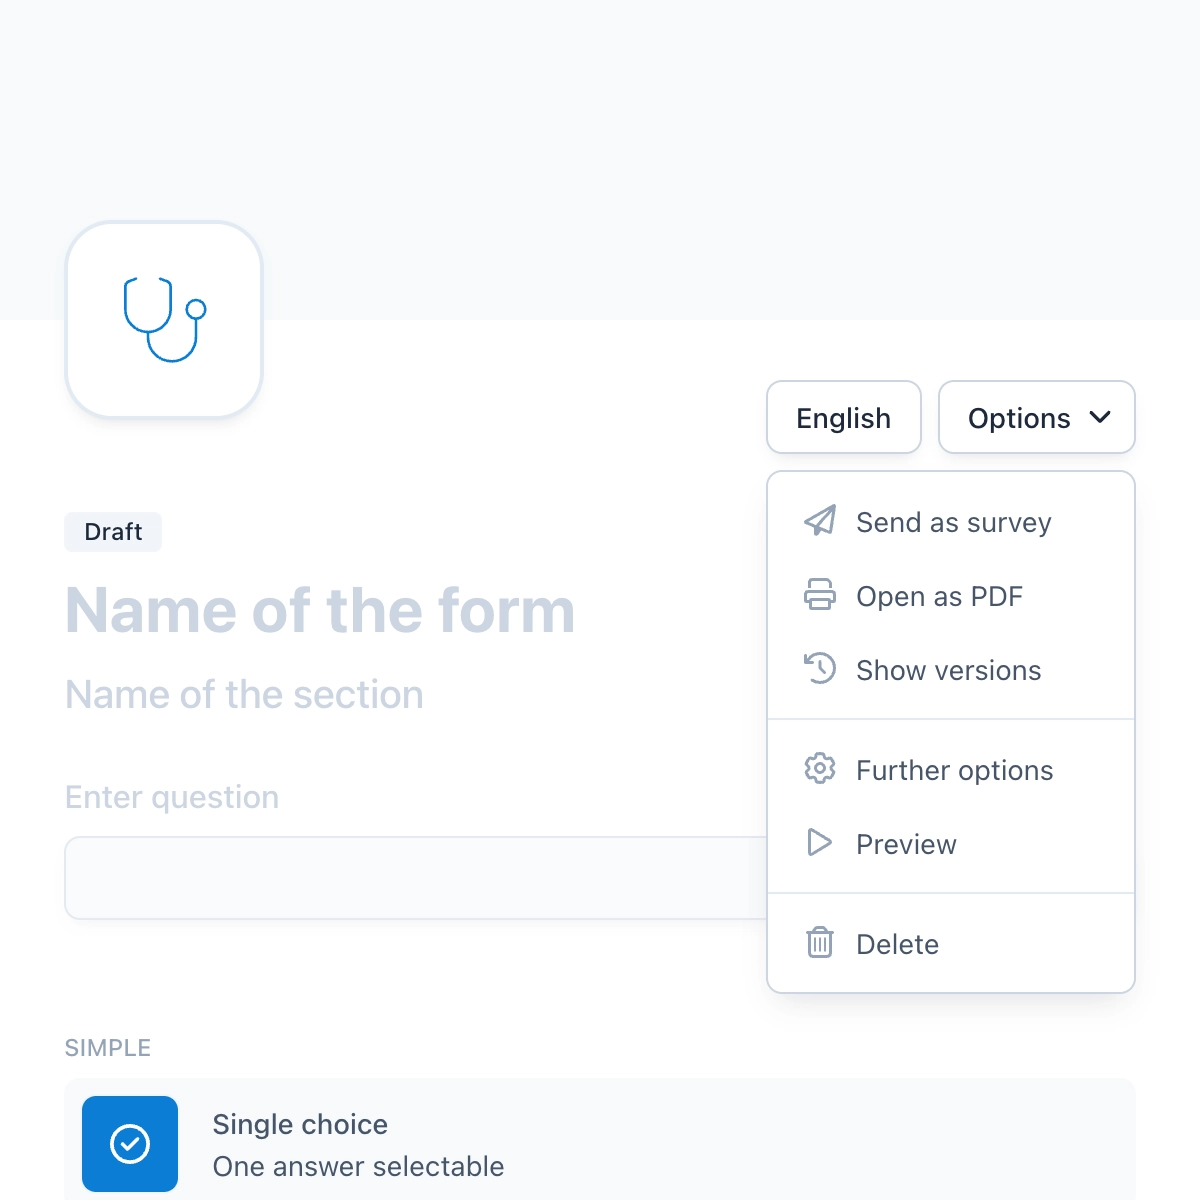The height and width of the screenshot is (1200, 1200).
Task: Choose Send as survey from the menu
Action: click(953, 522)
